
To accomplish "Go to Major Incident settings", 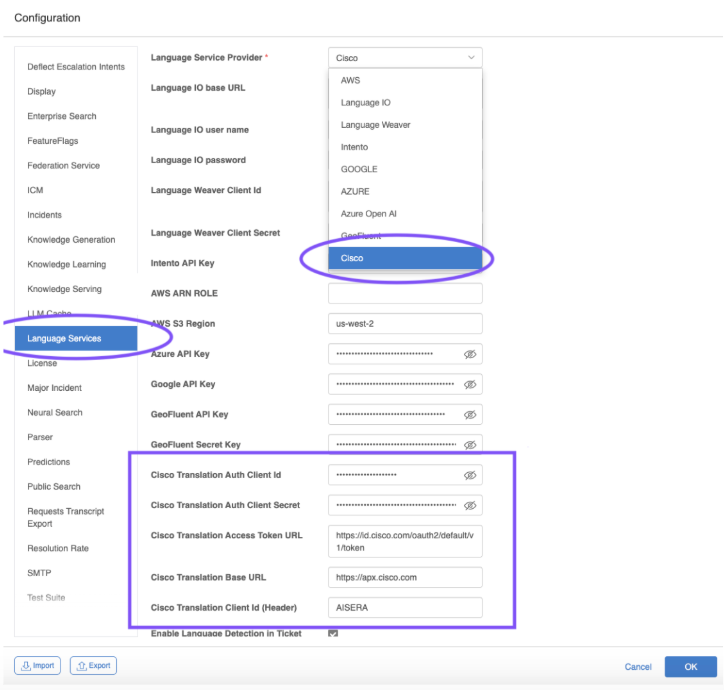I will [x=76, y=388].
